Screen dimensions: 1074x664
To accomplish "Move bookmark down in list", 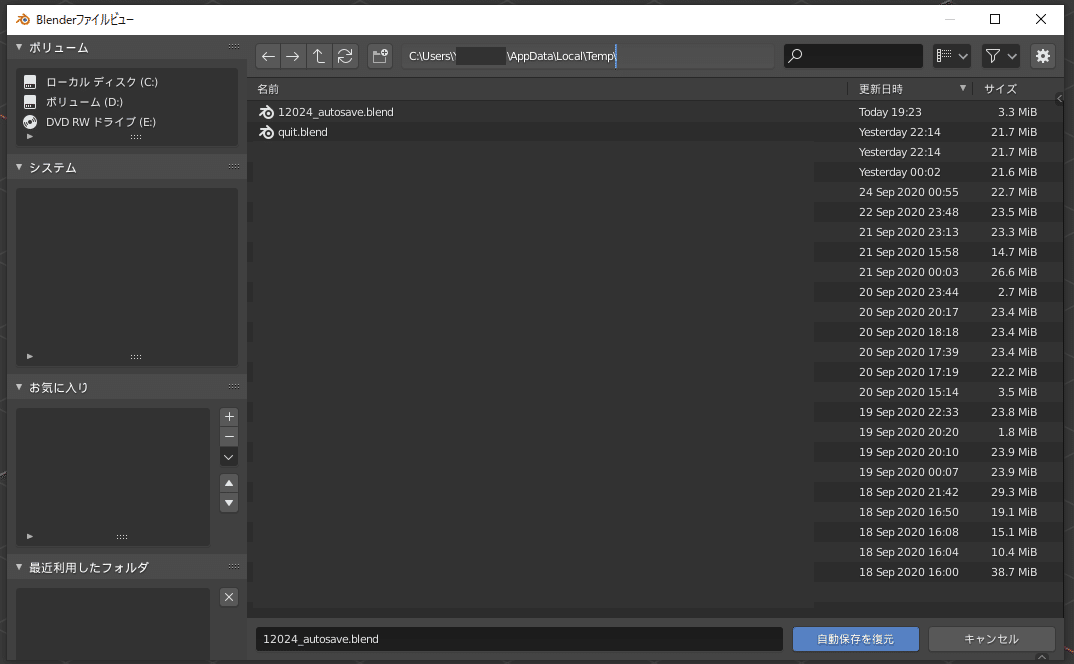I will tap(229, 503).
